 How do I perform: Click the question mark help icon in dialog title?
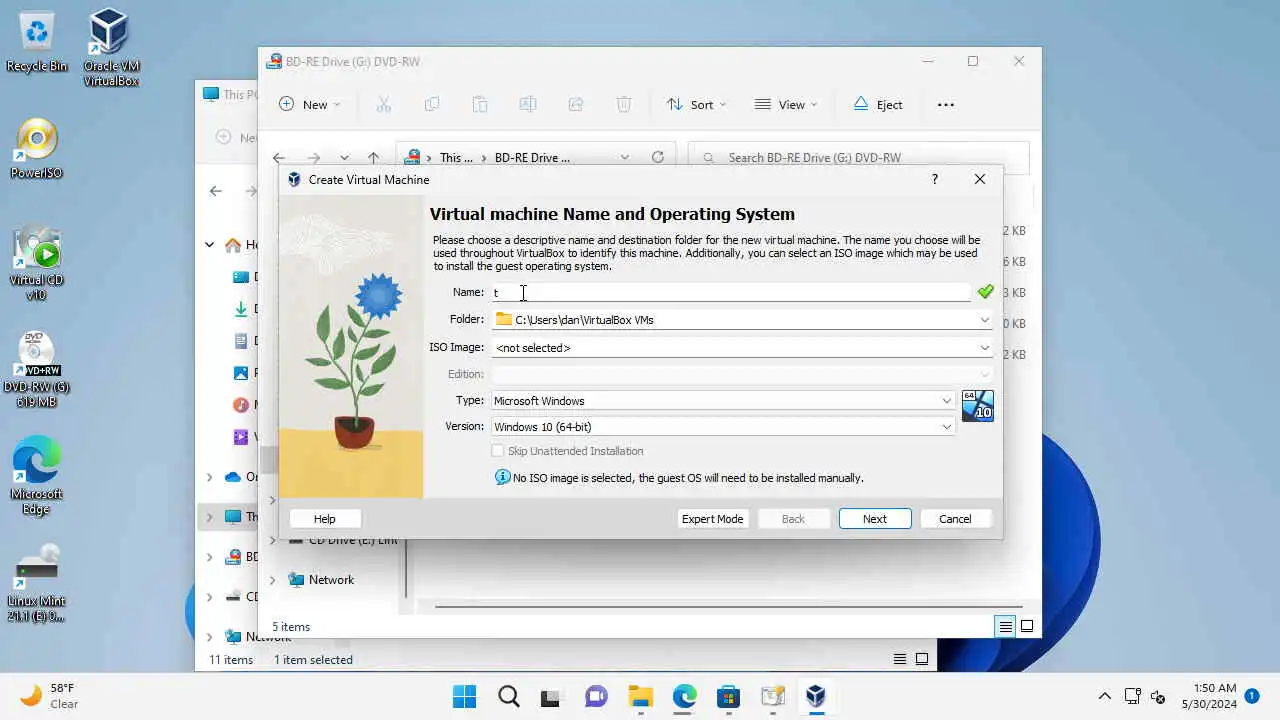coord(934,179)
